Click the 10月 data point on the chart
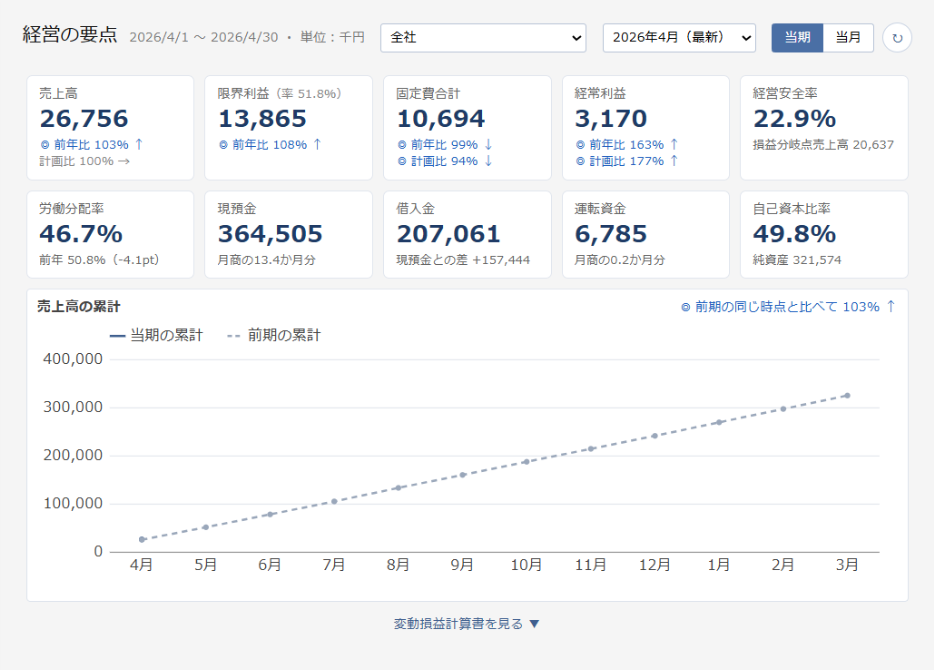 coord(527,462)
